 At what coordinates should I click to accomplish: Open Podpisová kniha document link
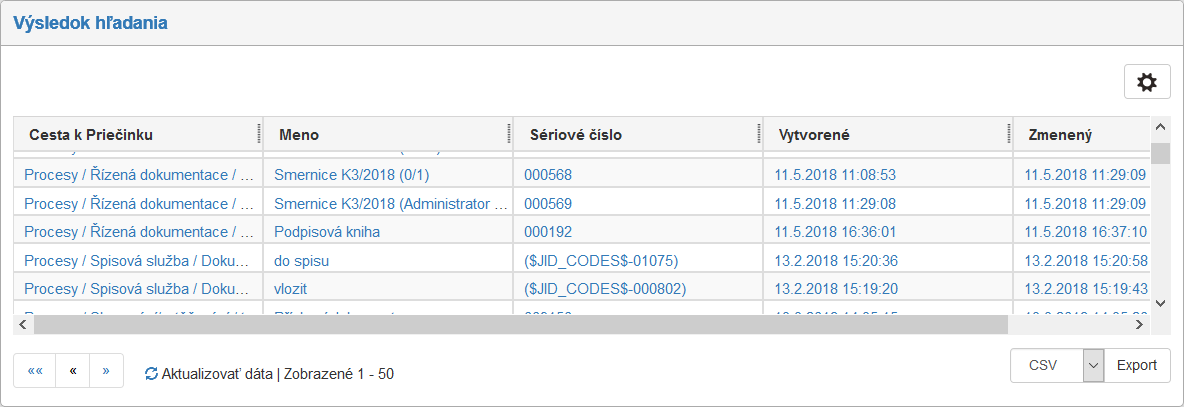327,232
